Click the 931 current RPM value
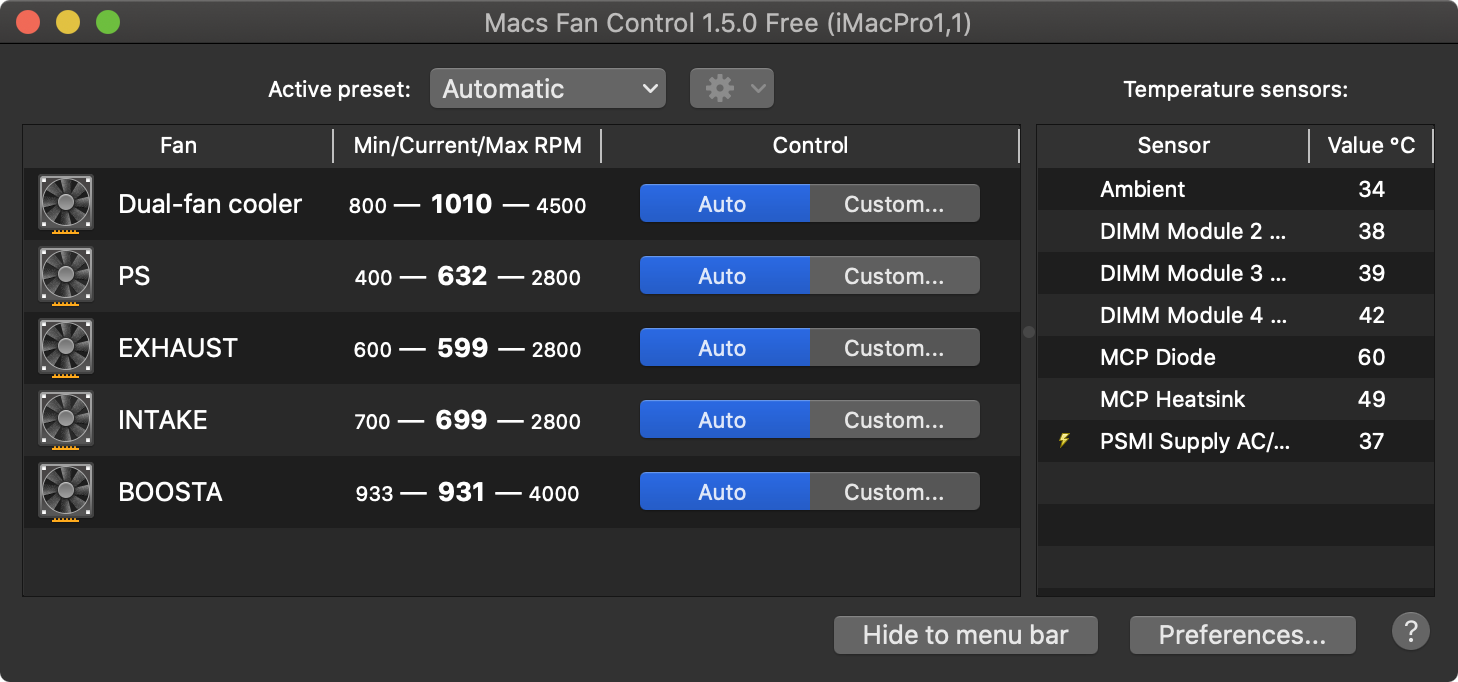This screenshot has width=1458, height=682. (461, 492)
